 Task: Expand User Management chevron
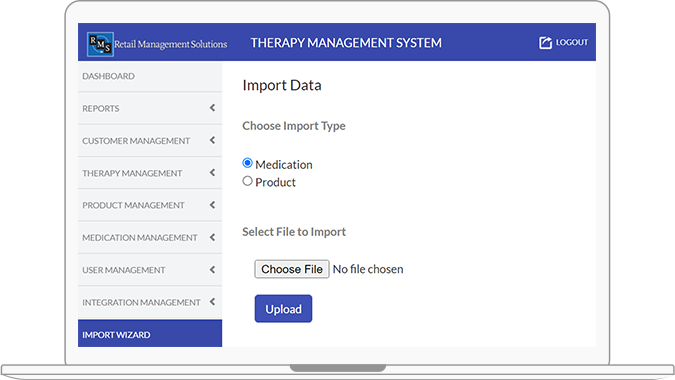[x=212, y=270]
